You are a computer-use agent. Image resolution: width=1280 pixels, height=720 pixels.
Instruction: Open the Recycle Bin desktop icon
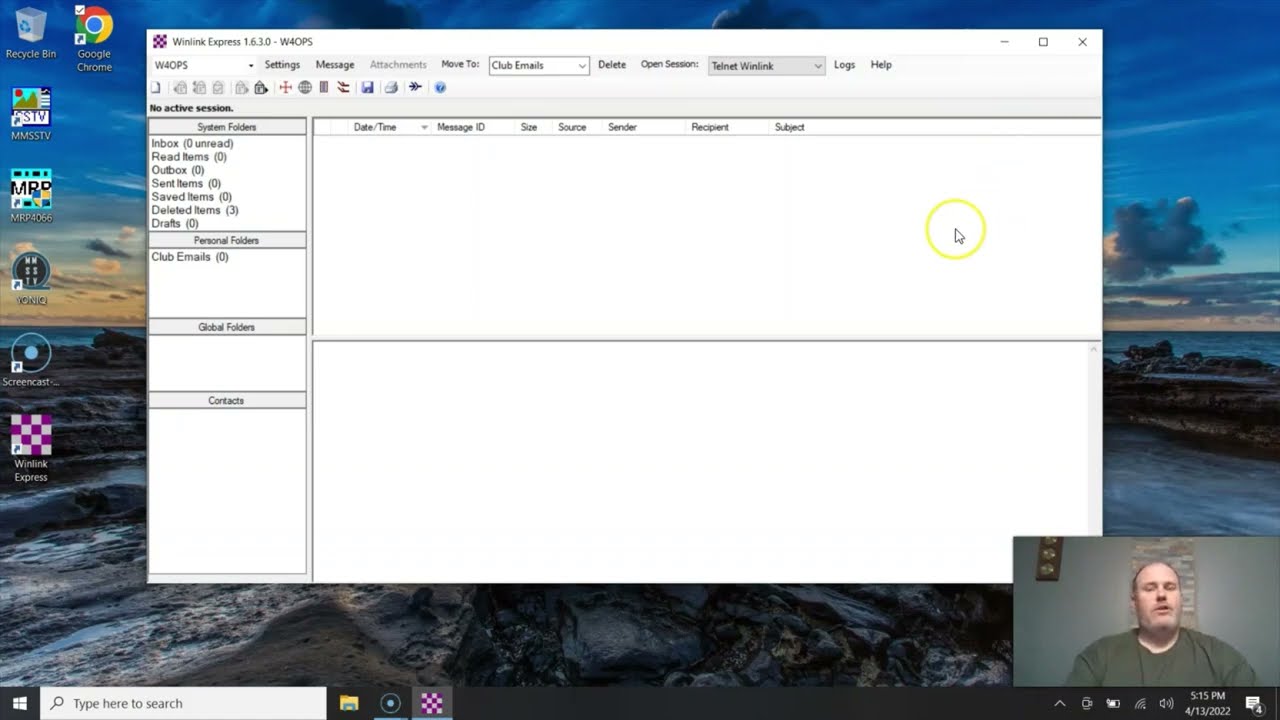(31, 35)
